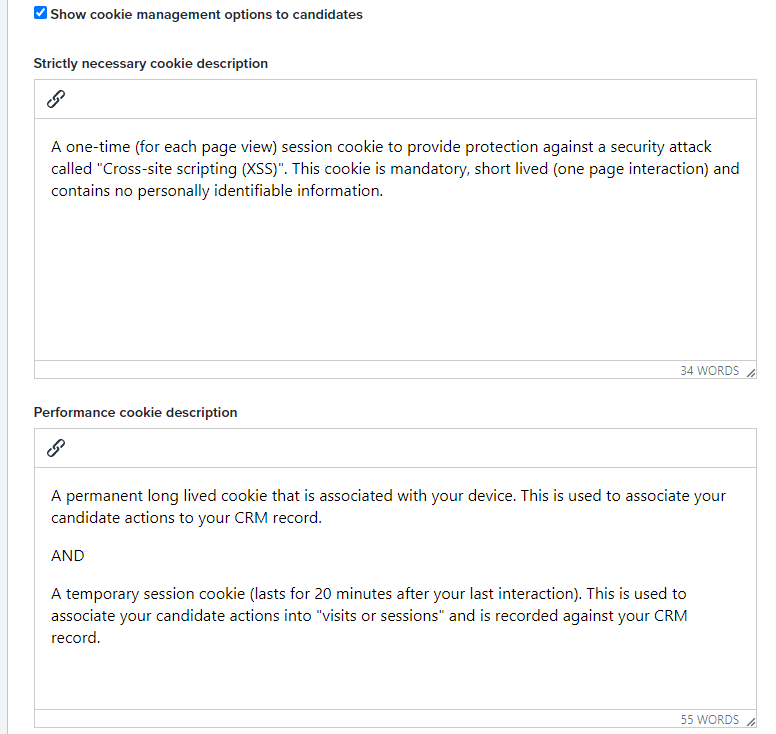776x734 pixels.
Task: Place cursor in 'temporary session cookie' paragraph
Action: click(369, 615)
